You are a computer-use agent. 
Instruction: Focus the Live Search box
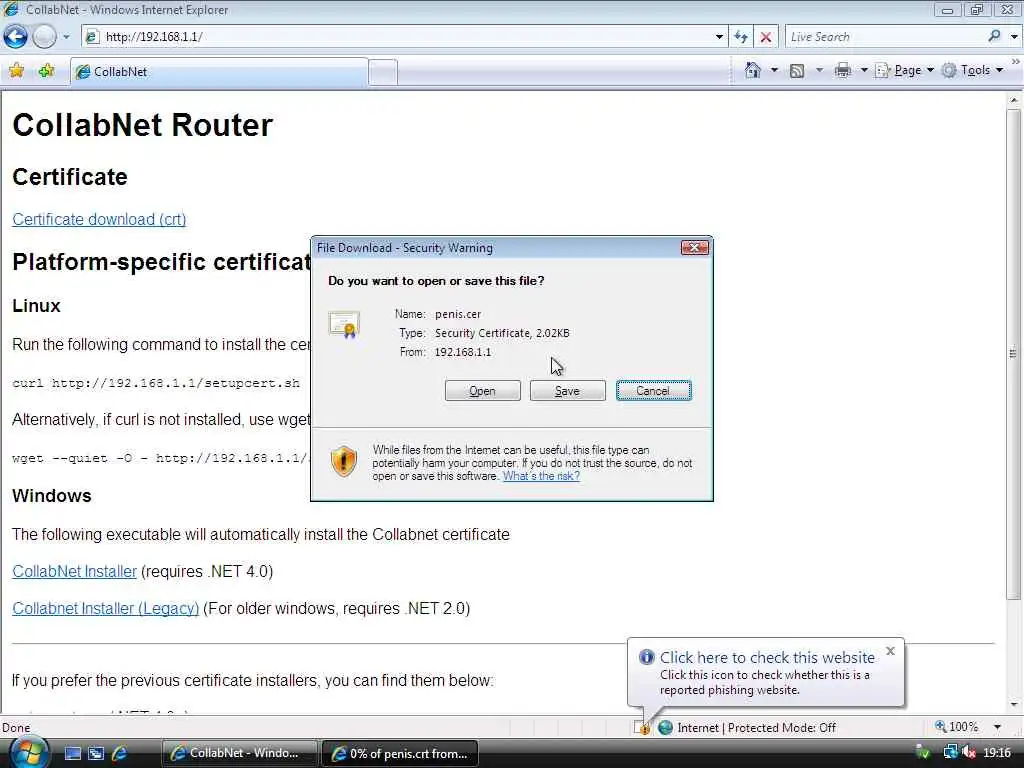click(x=885, y=37)
